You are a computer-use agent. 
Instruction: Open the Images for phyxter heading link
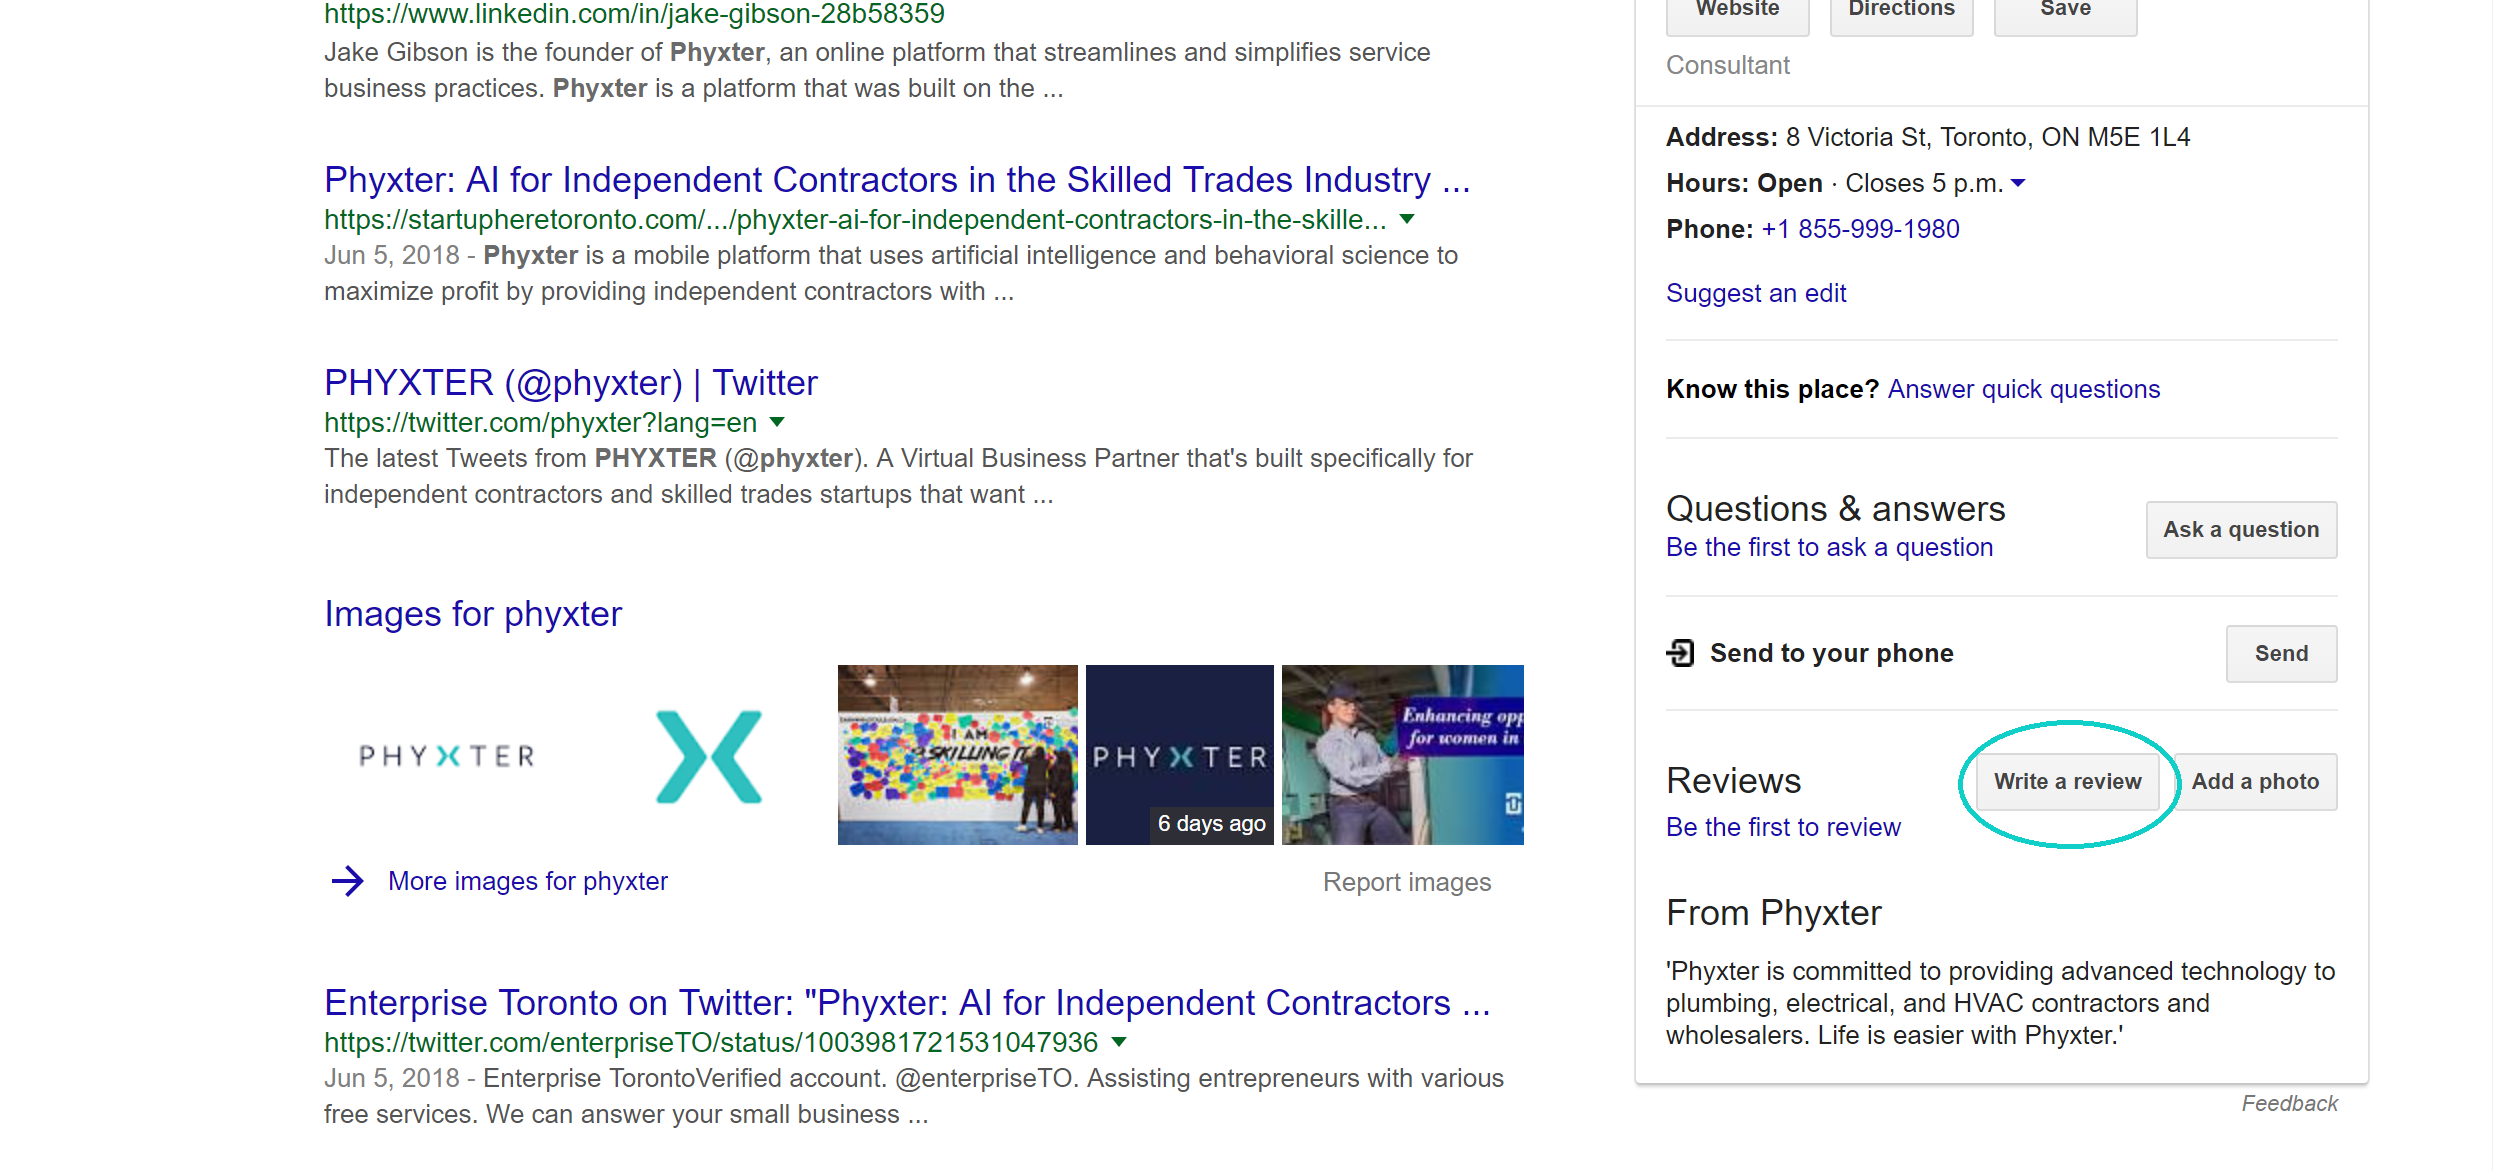(x=473, y=614)
